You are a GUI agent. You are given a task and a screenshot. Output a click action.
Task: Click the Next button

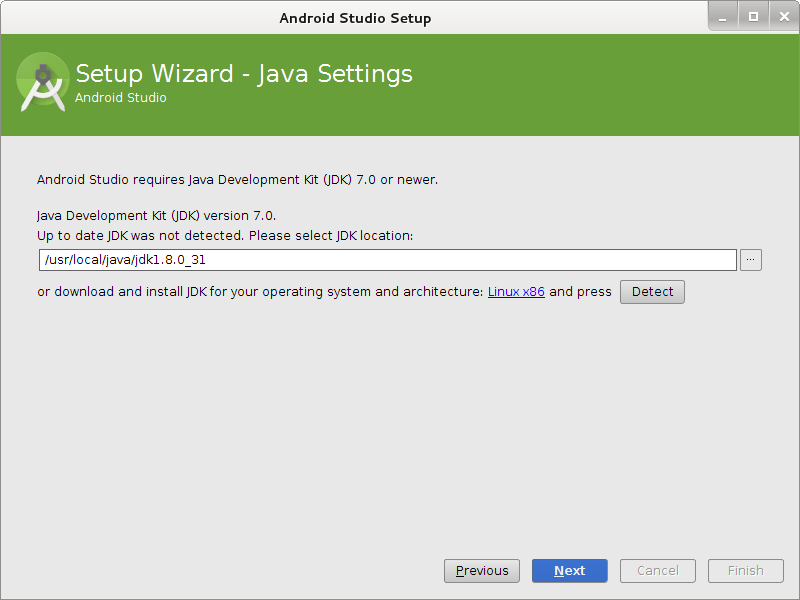(x=569, y=570)
